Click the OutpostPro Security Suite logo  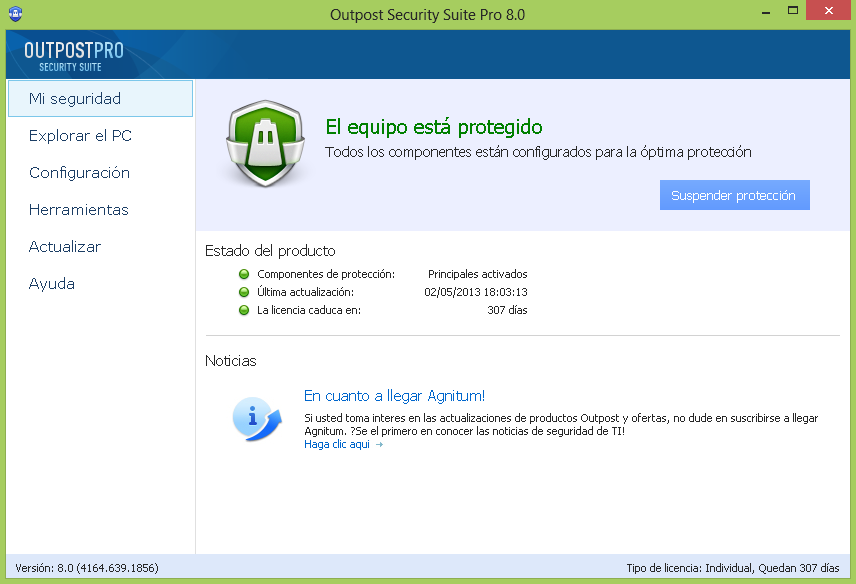tap(74, 56)
